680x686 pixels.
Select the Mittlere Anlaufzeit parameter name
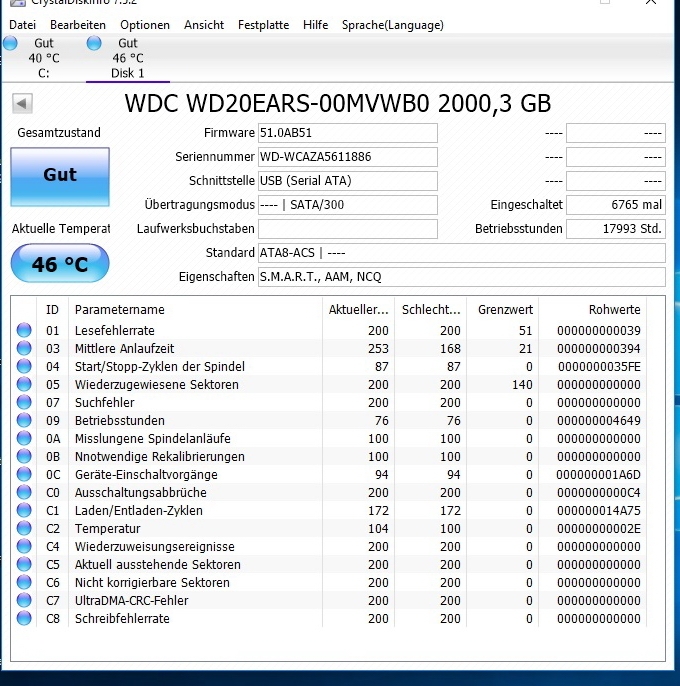tap(124, 348)
